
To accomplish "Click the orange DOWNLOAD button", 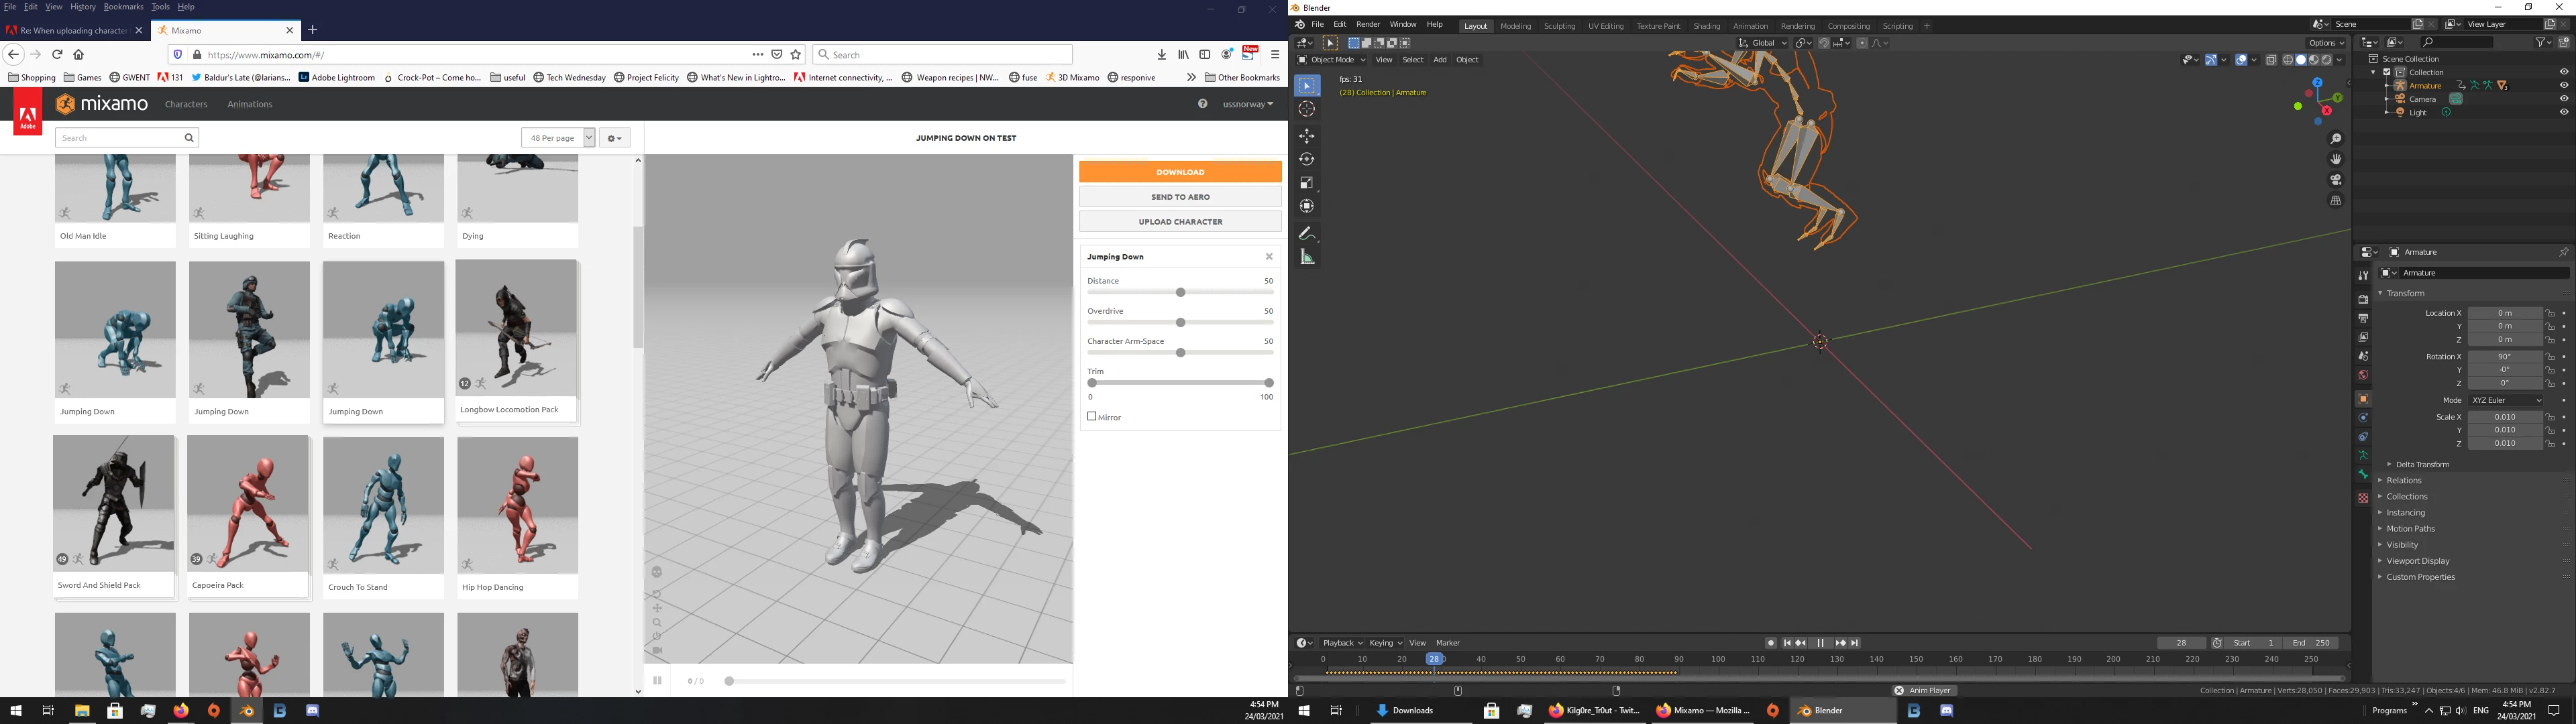I will pos(1180,172).
